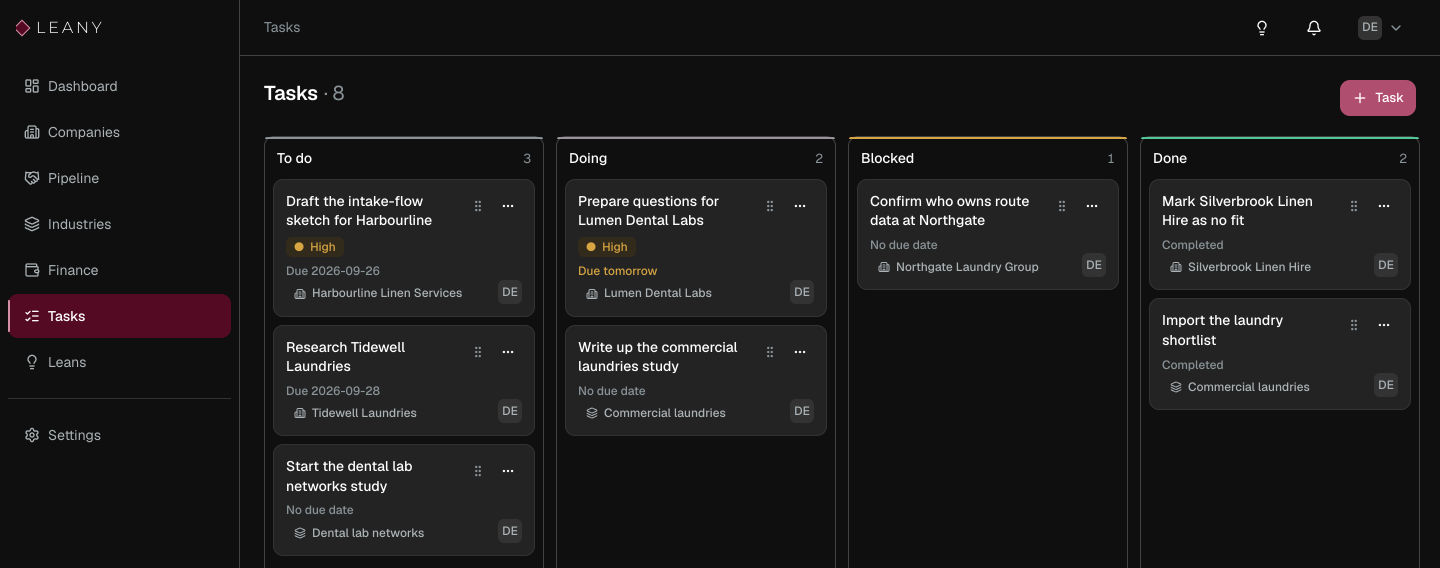Open more options for commercial laundries study task
The width and height of the screenshot is (1440, 568).
[800, 352]
